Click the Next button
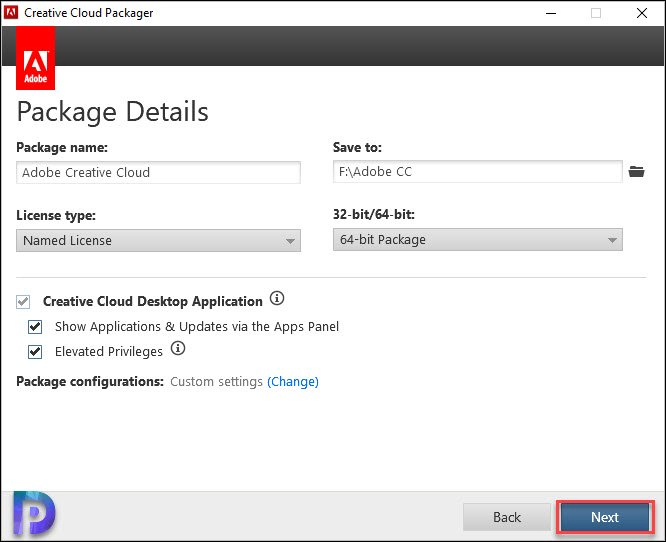Image resolution: width=666 pixels, height=542 pixels. pyautogui.click(x=605, y=517)
